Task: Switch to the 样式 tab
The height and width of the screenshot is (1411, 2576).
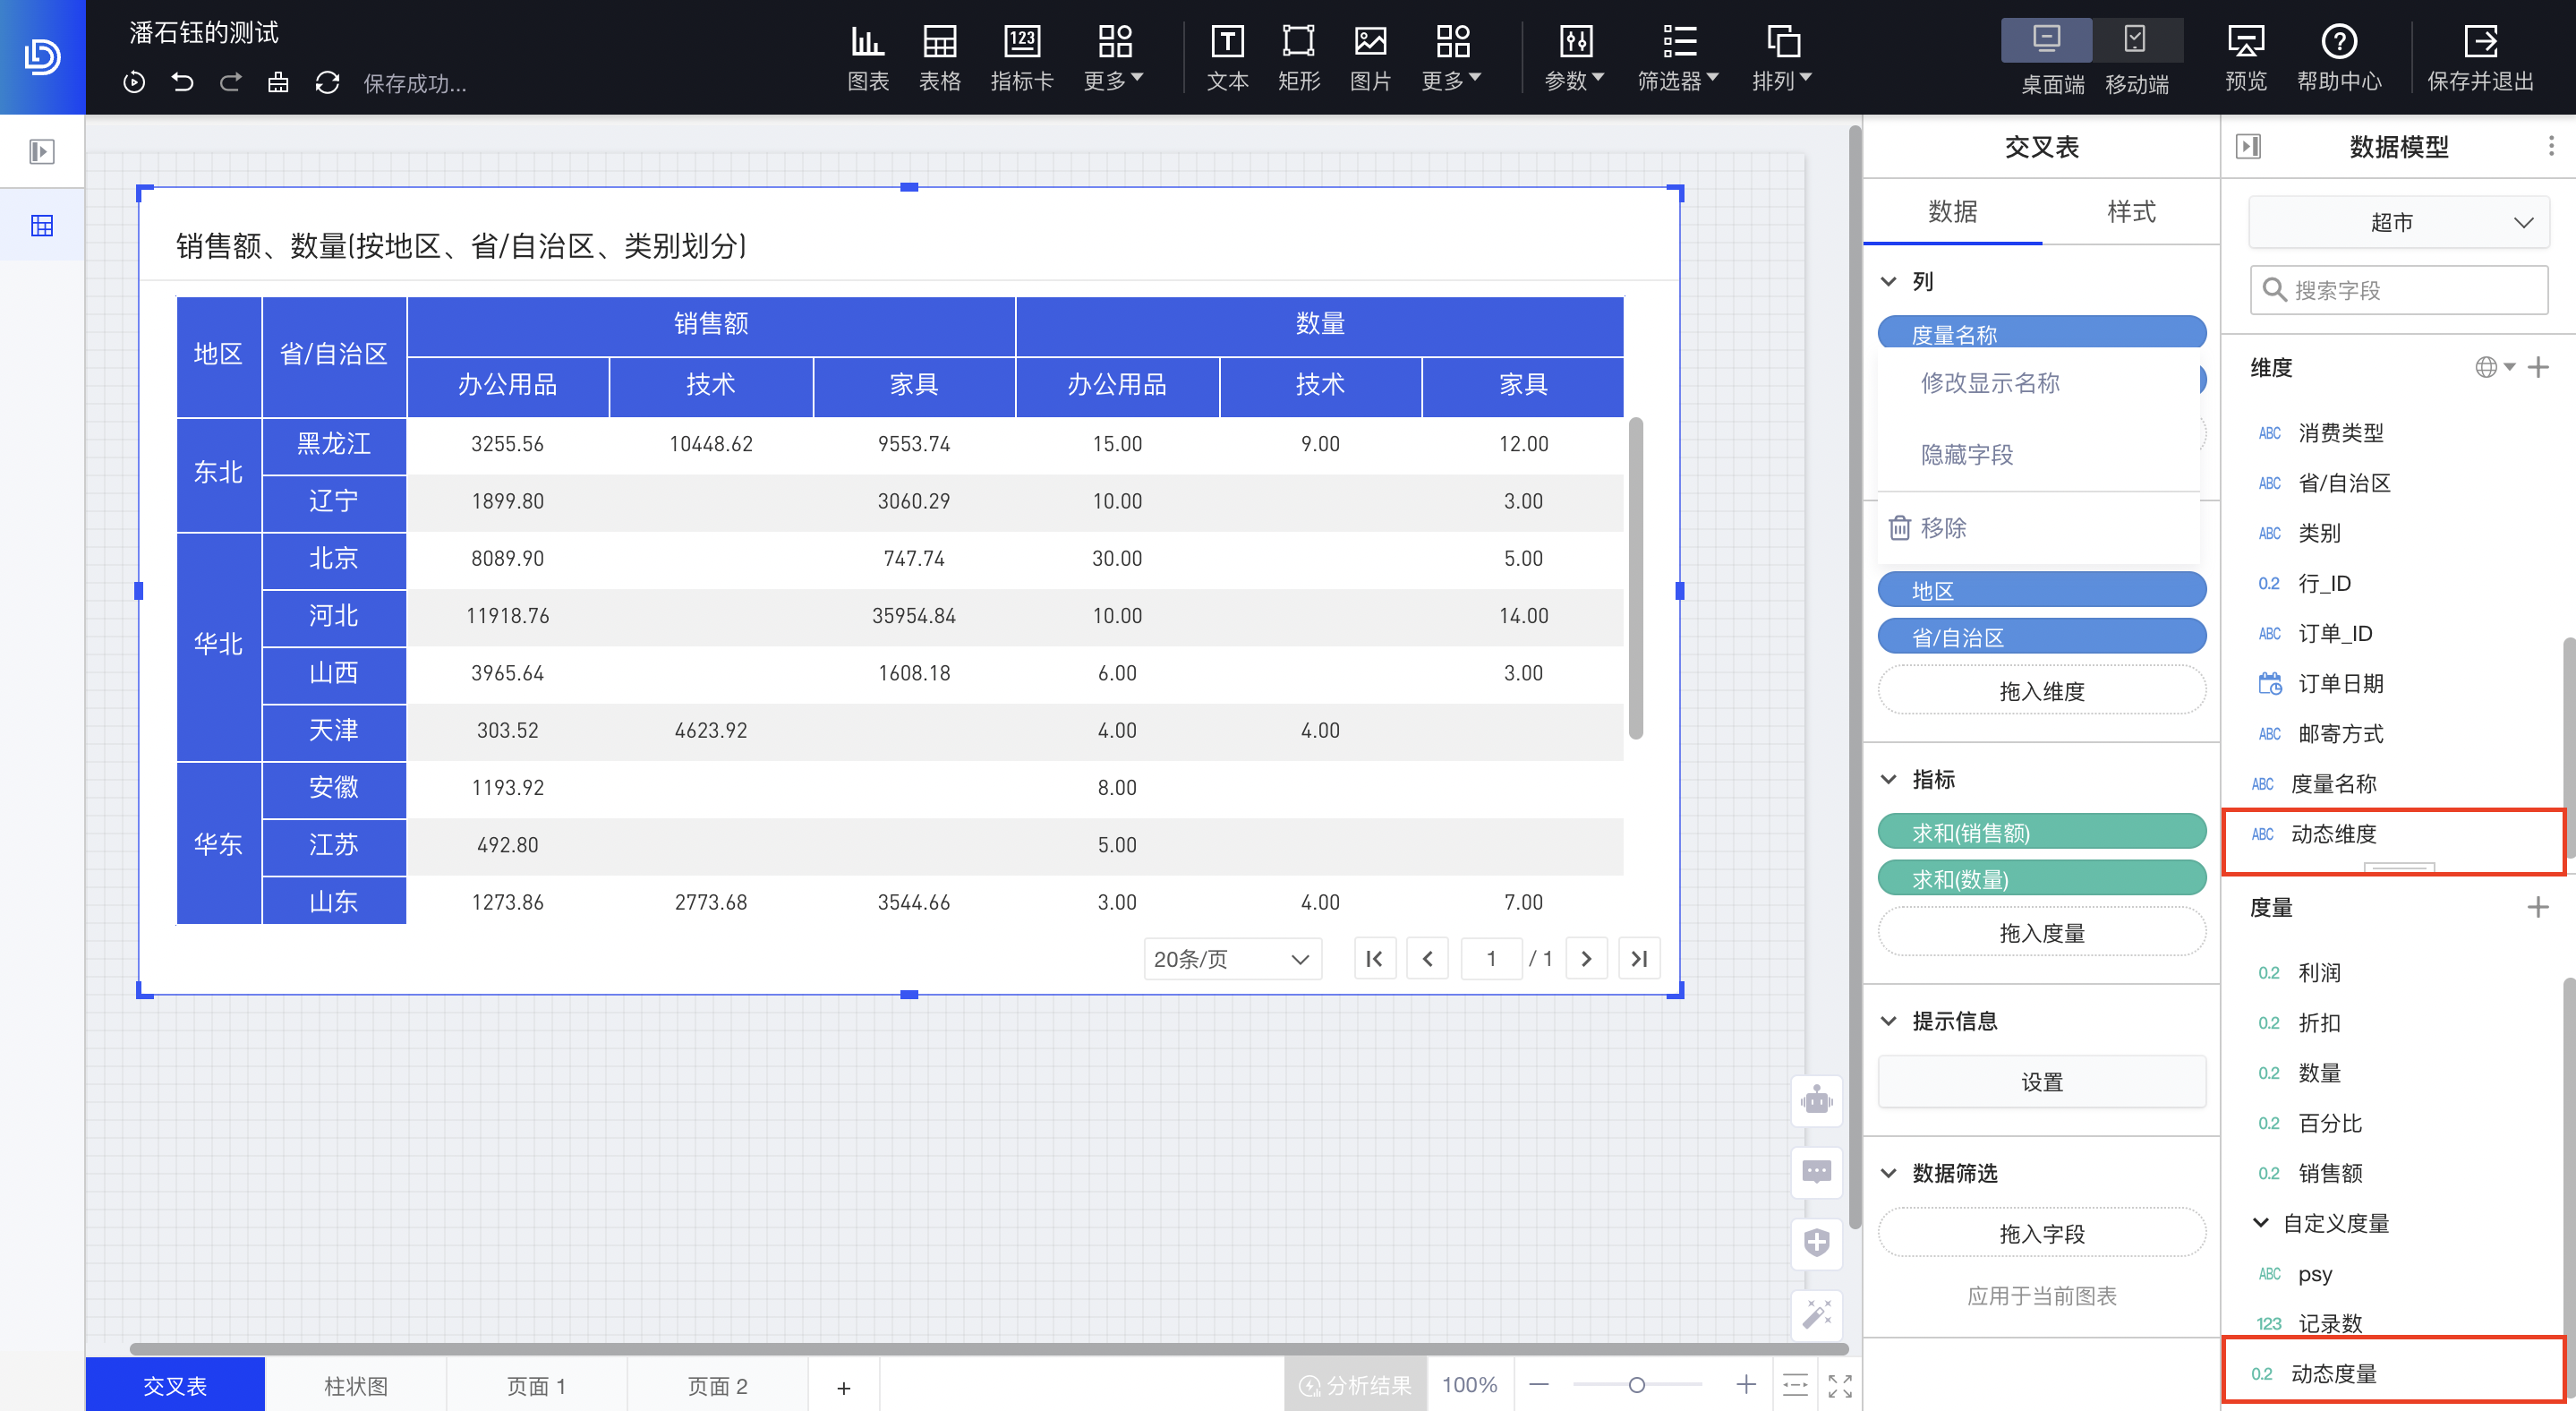Action: (2131, 211)
